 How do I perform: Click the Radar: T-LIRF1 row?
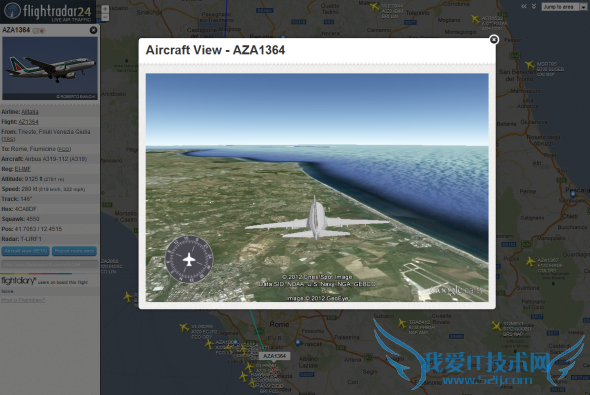(50, 239)
